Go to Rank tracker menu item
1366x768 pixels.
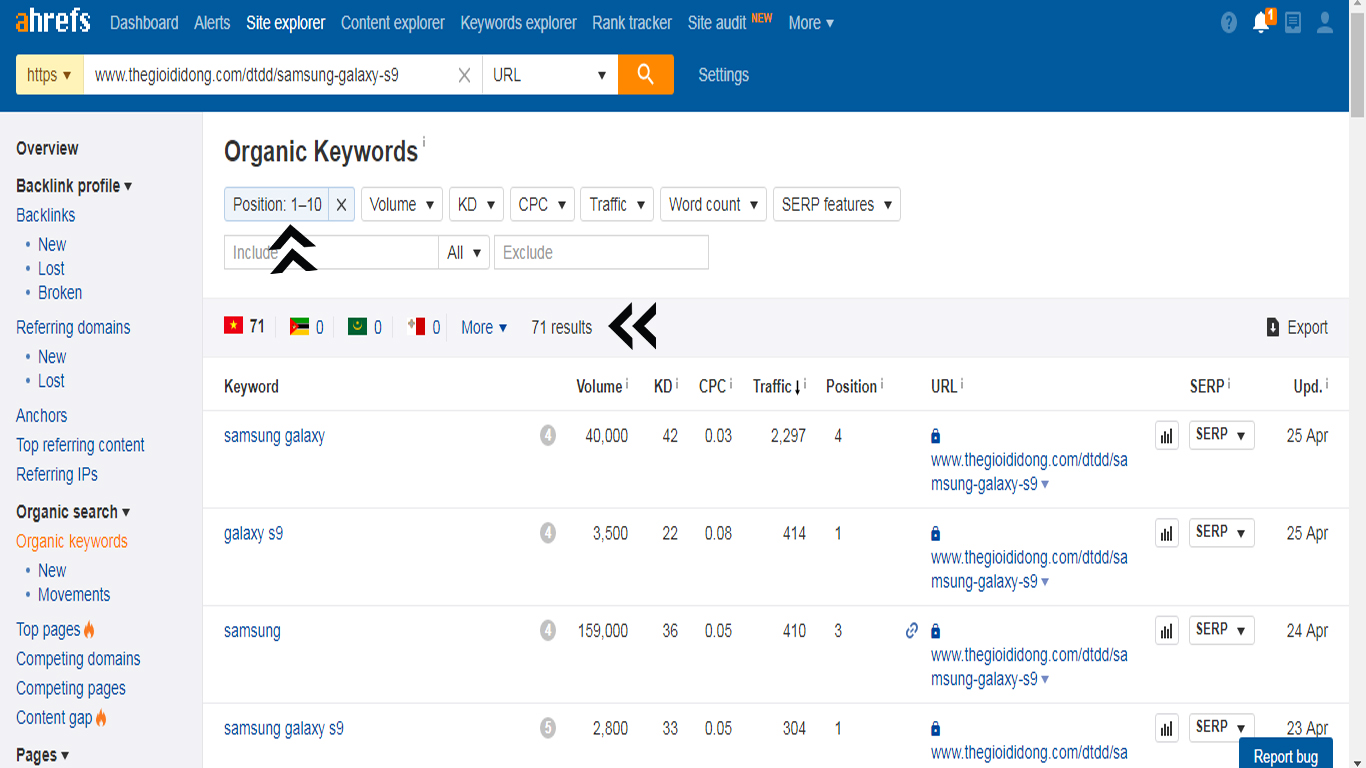tap(631, 23)
